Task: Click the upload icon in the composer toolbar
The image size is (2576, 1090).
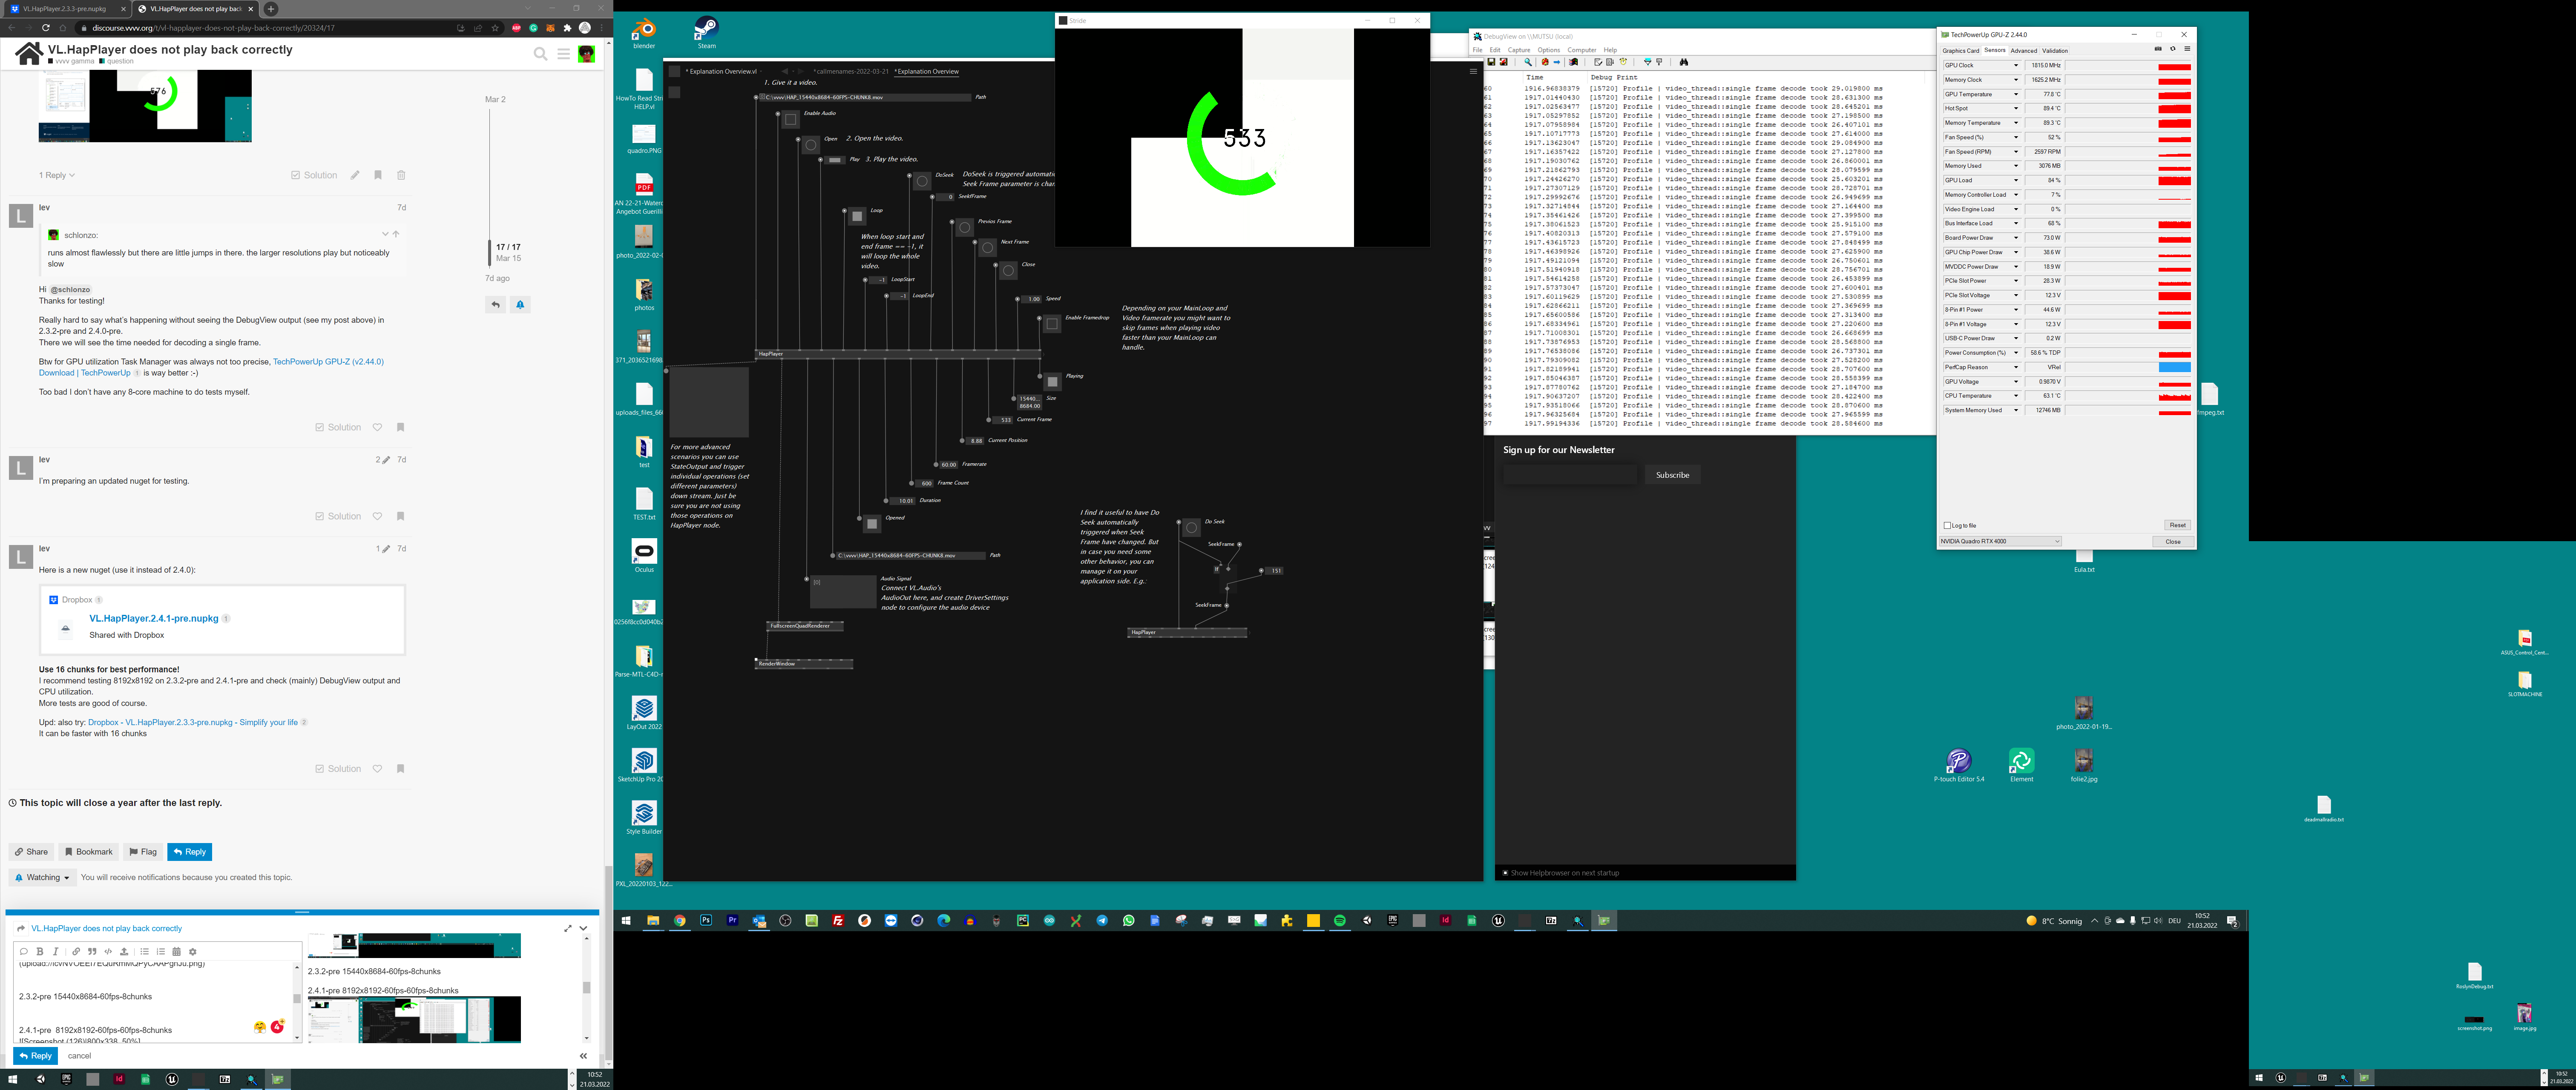Action: click(x=124, y=952)
